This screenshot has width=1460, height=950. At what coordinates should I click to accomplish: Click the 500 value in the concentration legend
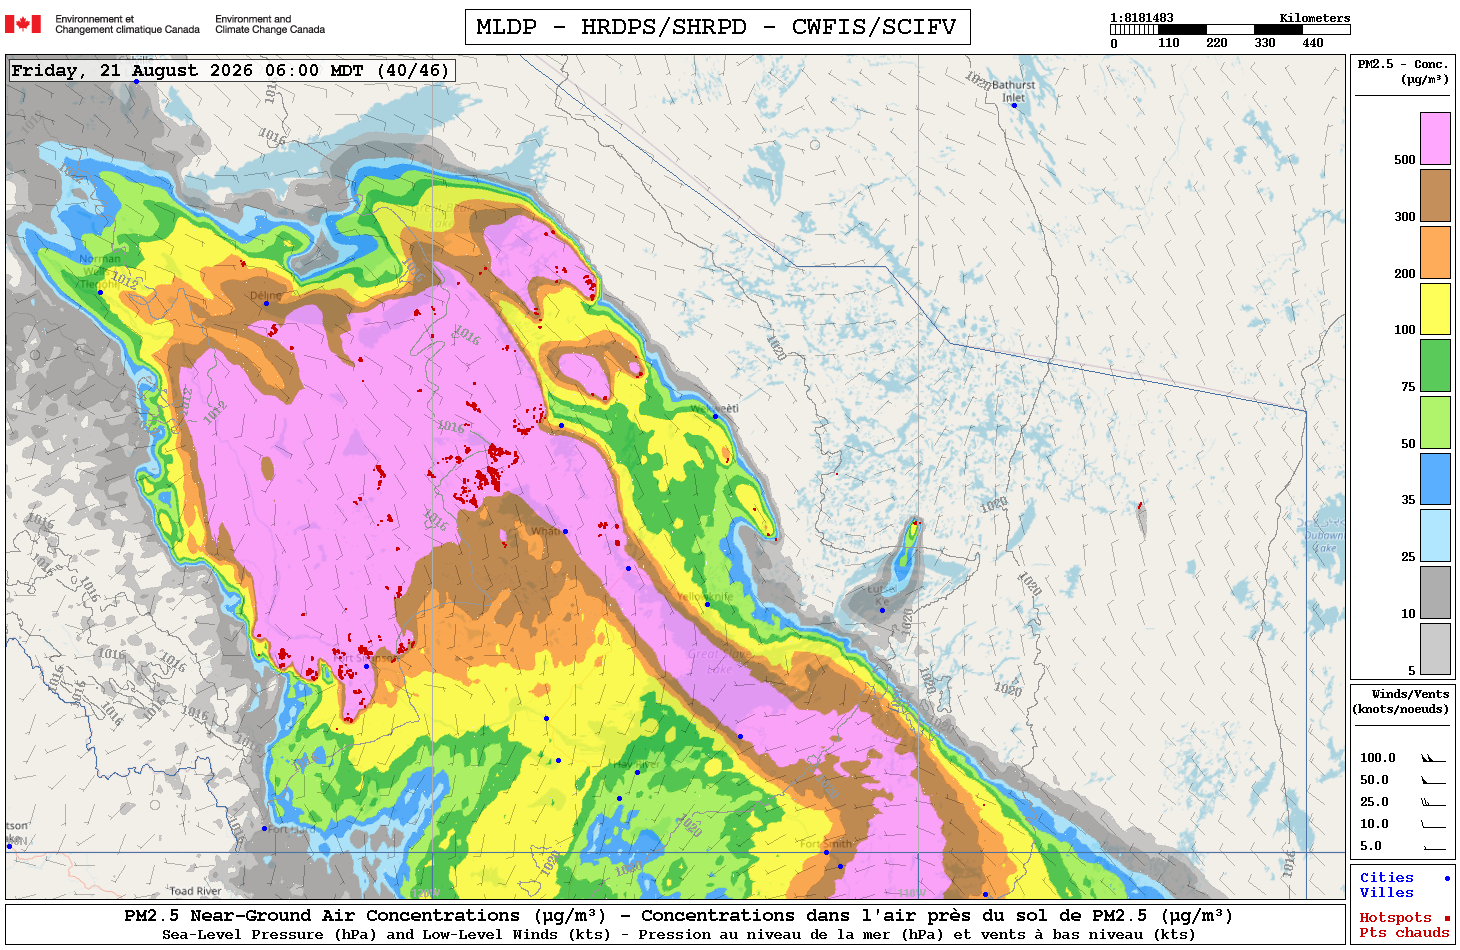point(1405,160)
